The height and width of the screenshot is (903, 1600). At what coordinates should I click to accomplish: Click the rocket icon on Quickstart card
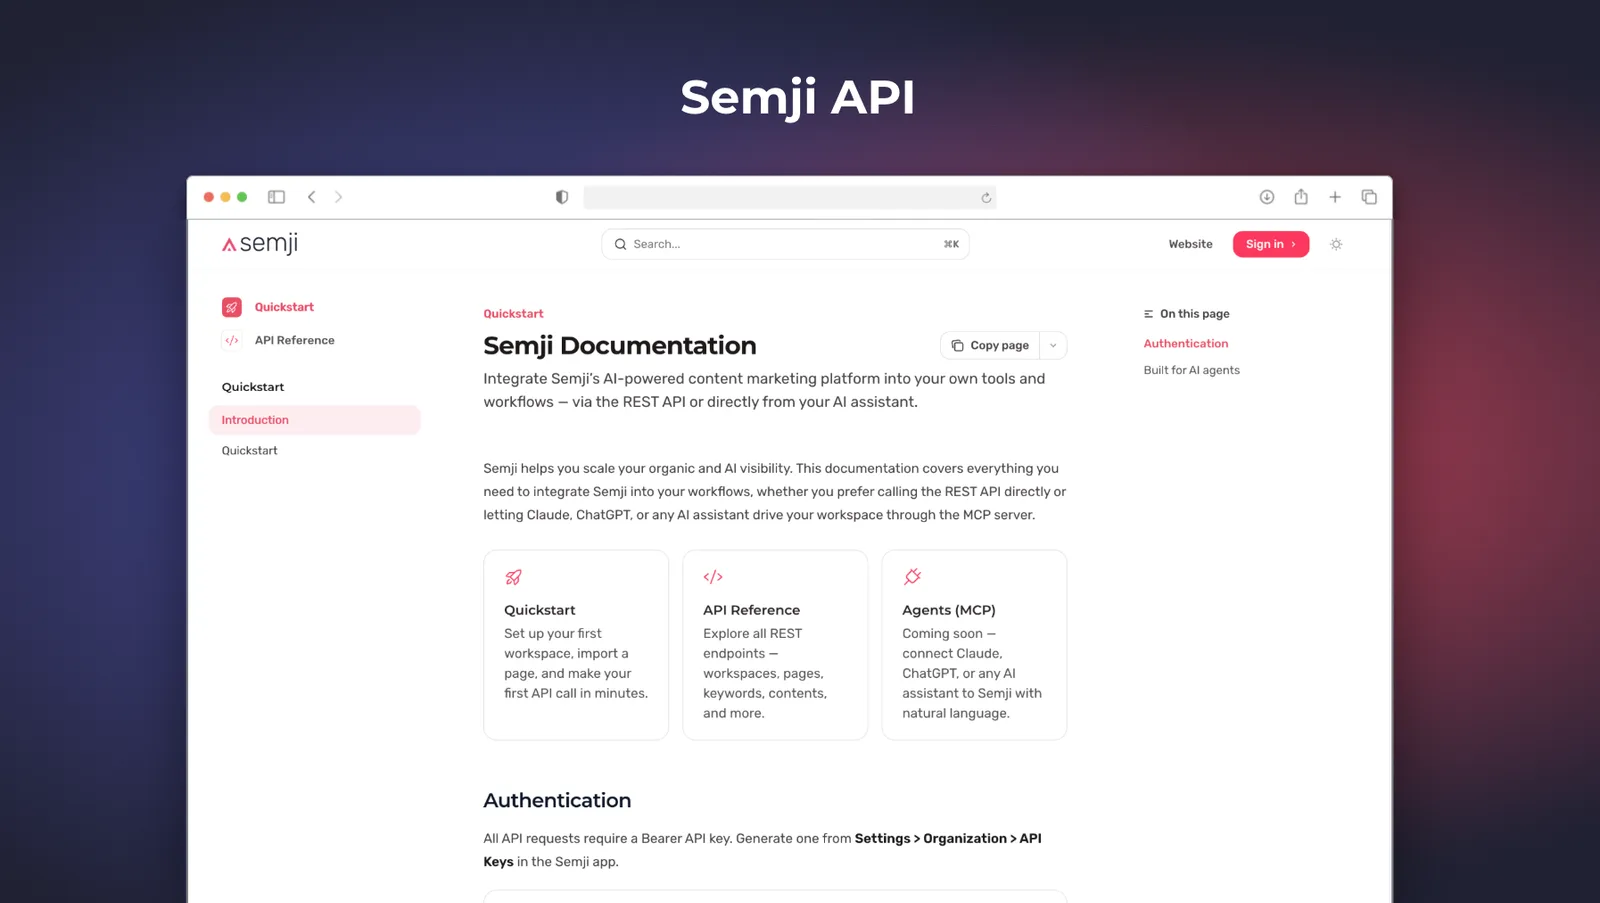click(513, 577)
